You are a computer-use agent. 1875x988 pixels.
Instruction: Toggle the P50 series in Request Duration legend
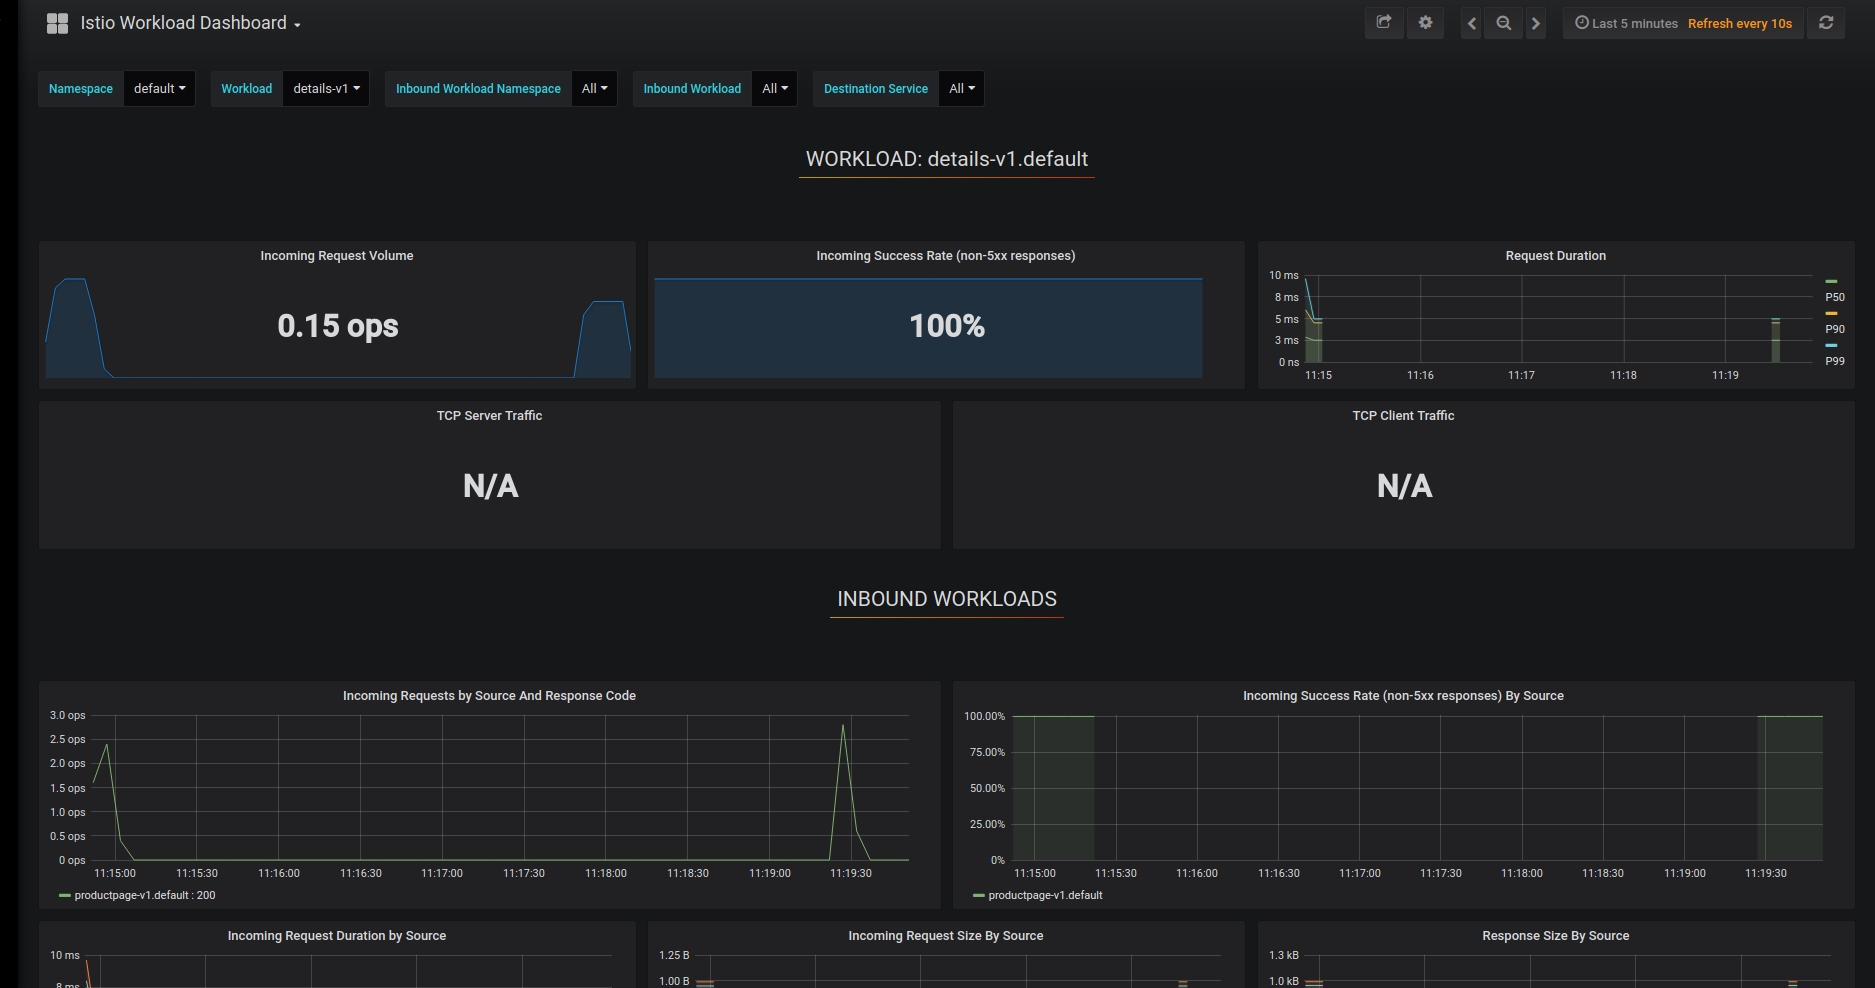[1835, 297]
